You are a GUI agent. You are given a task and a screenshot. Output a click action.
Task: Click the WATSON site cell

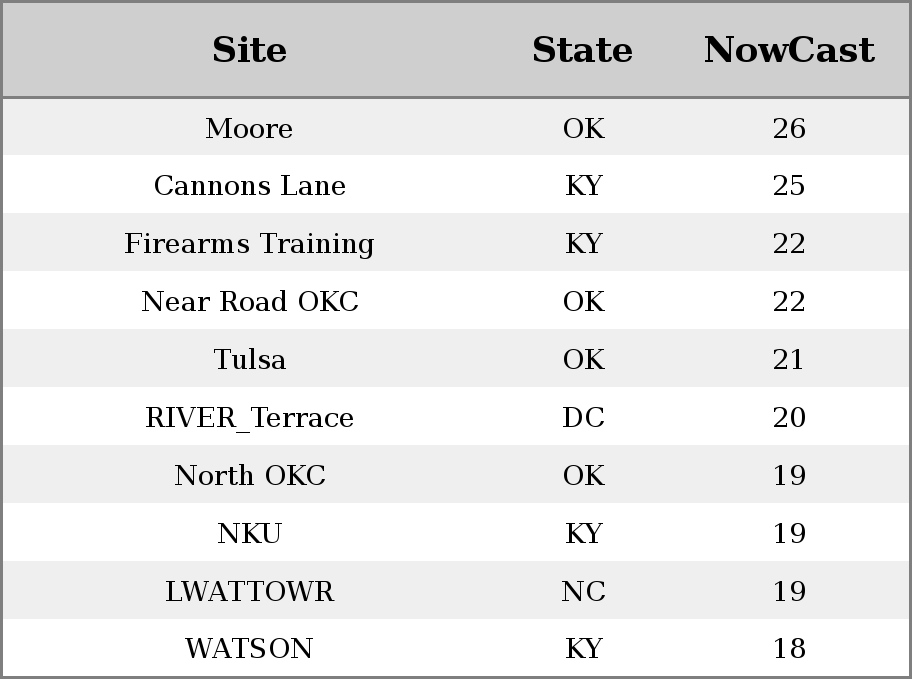tap(250, 648)
